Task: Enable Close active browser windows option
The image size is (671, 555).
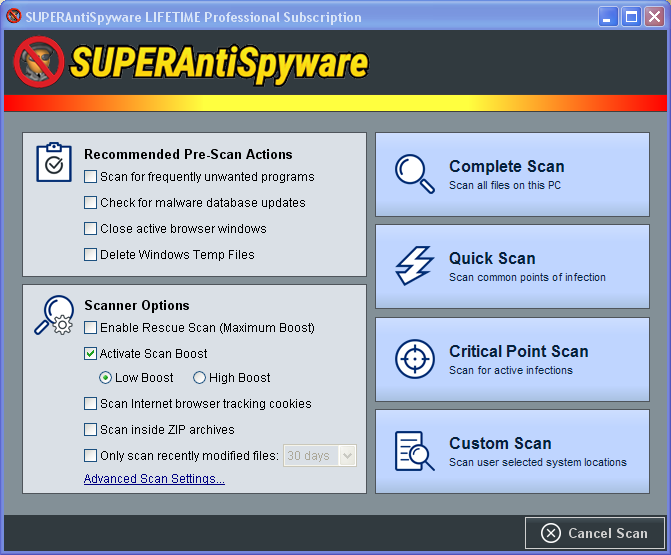Action: coord(90,229)
